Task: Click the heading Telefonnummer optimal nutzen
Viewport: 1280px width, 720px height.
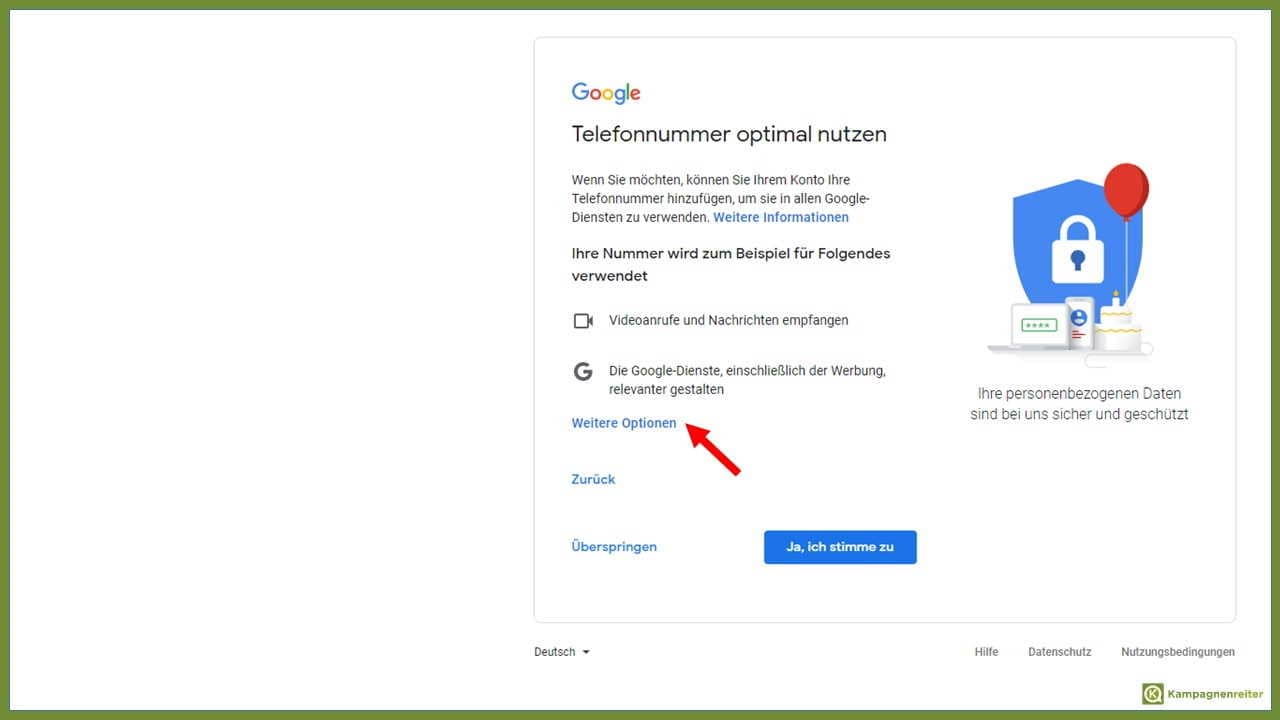Action: 729,134
